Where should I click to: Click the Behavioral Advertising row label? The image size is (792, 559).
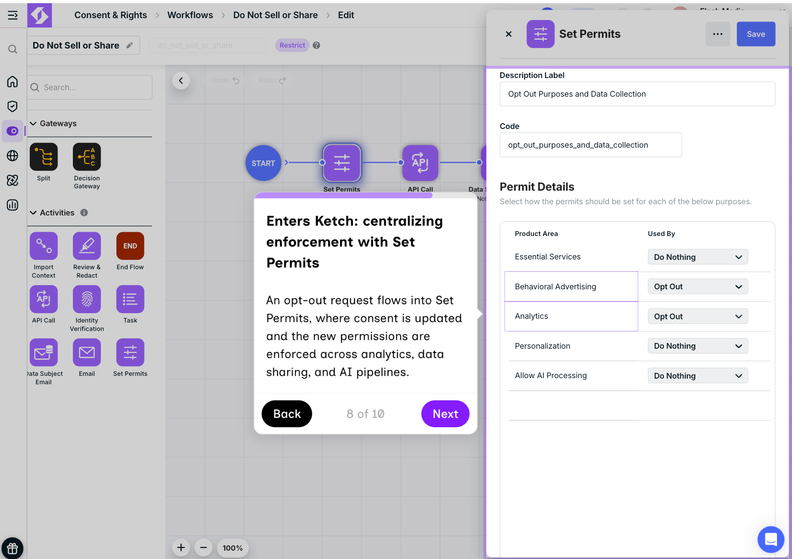(555, 286)
